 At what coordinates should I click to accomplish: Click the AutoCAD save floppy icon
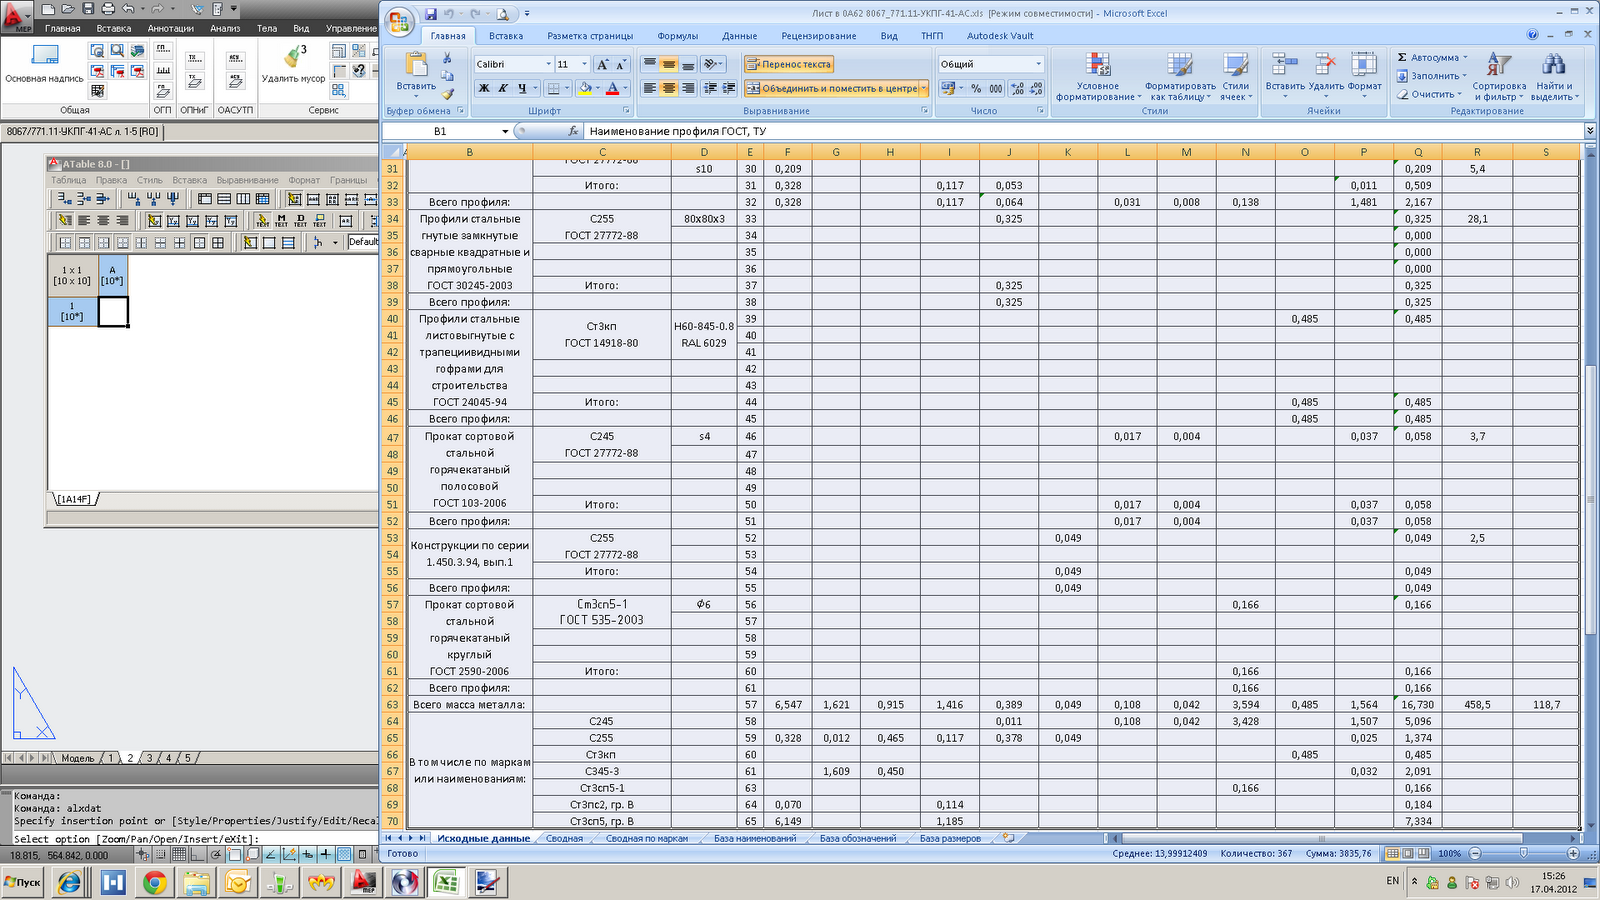pyautogui.click(x=87, y=9)
